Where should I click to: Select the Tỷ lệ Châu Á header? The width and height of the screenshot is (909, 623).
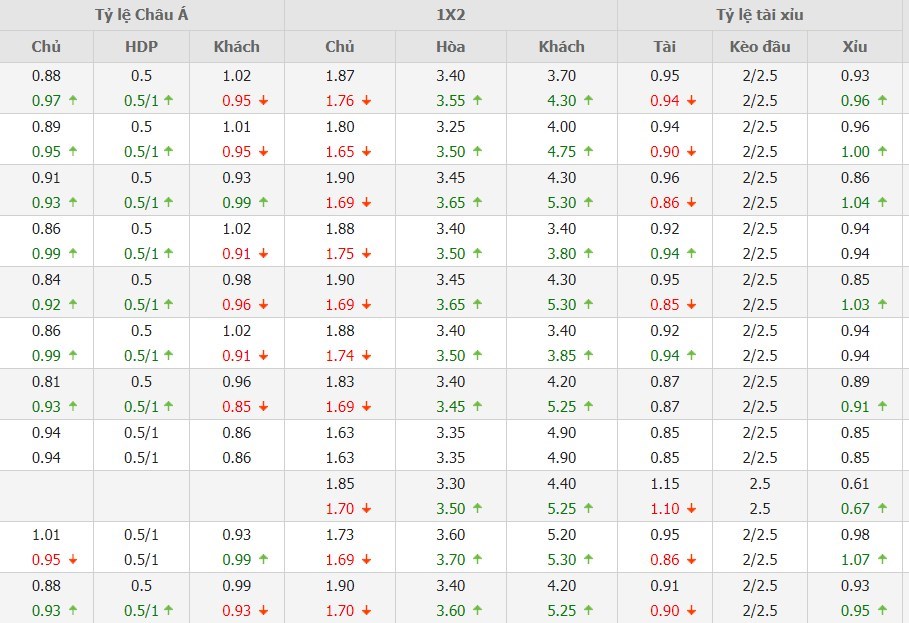[142, 15]
